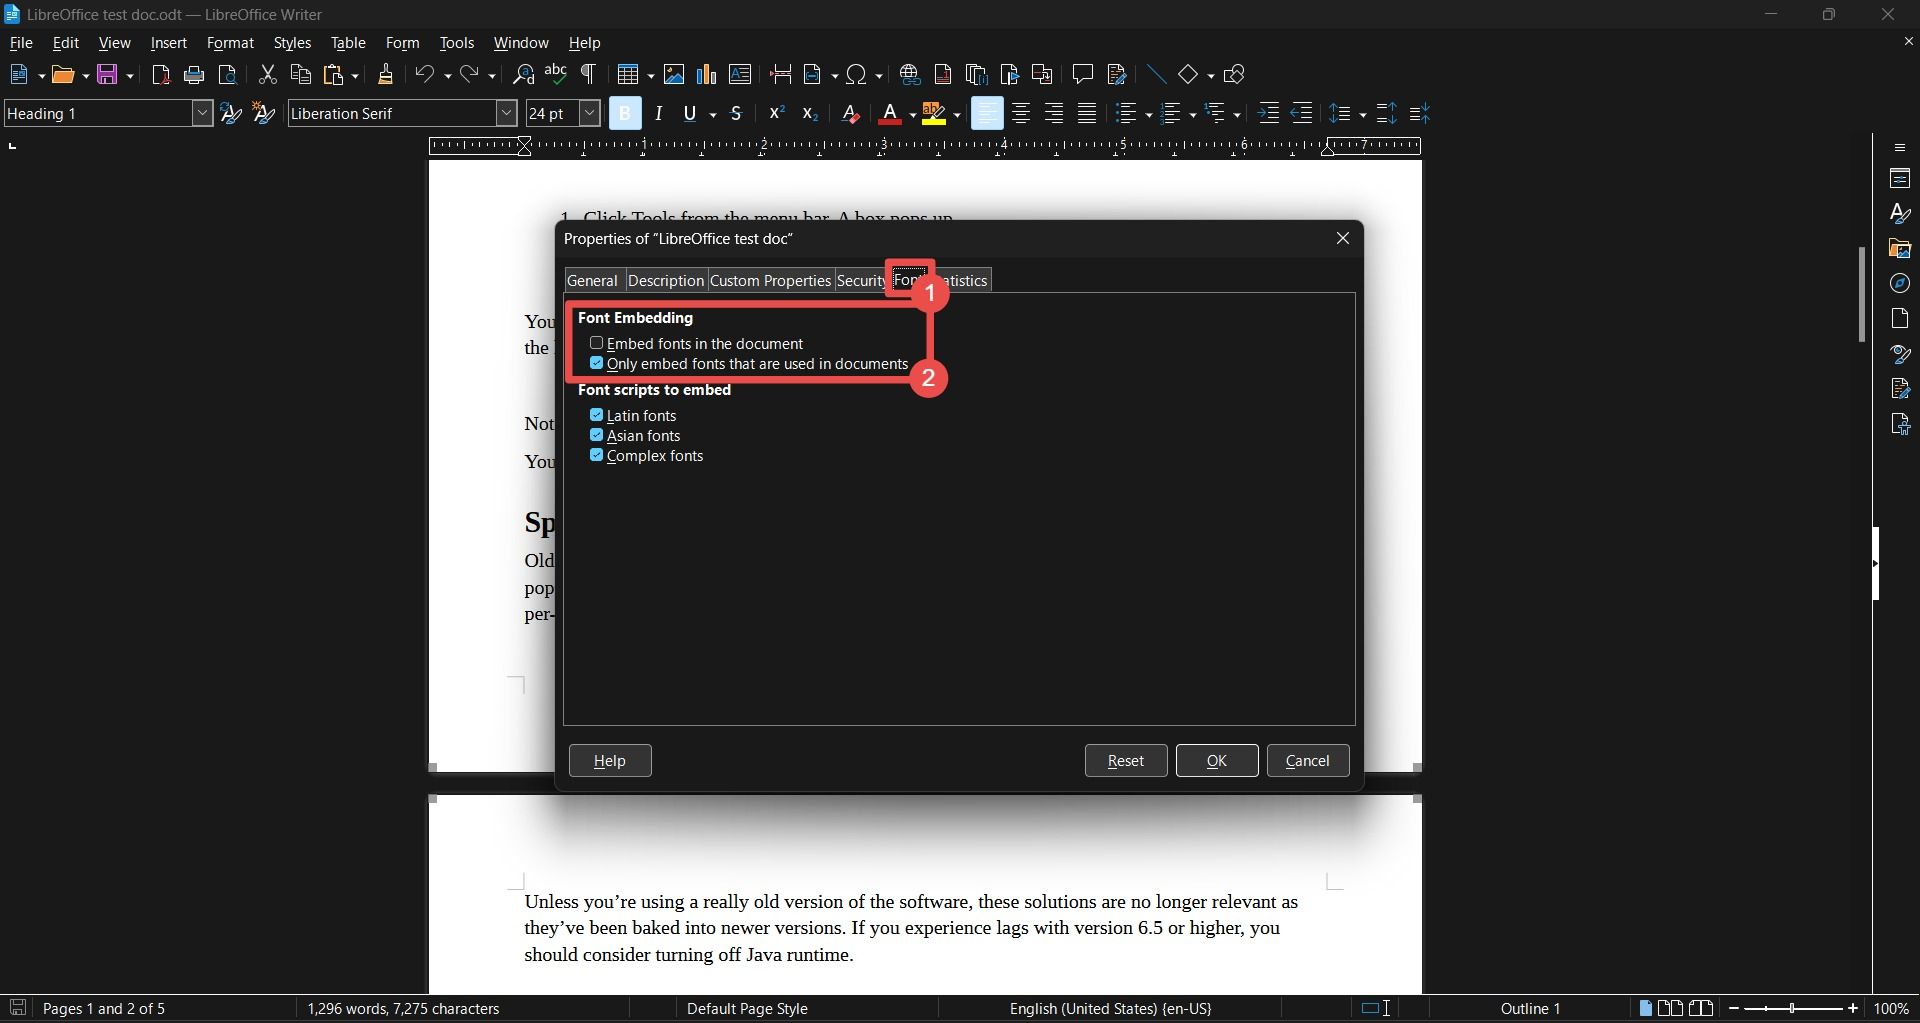Expand the font size selector
Viewport: 1920px width, 1023px height.
click(590, 113)
